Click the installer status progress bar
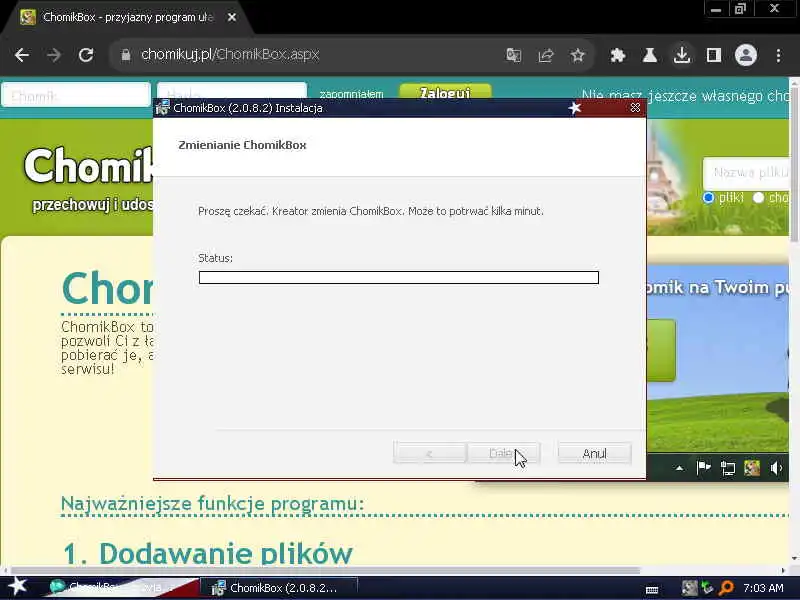800x600 pixels. [x=398, y=277]
